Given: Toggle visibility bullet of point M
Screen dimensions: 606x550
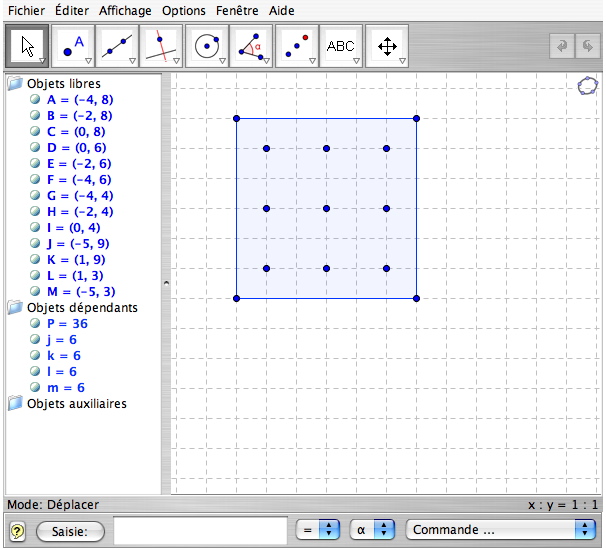Looking at the screenshot, I should coord(35,291).
